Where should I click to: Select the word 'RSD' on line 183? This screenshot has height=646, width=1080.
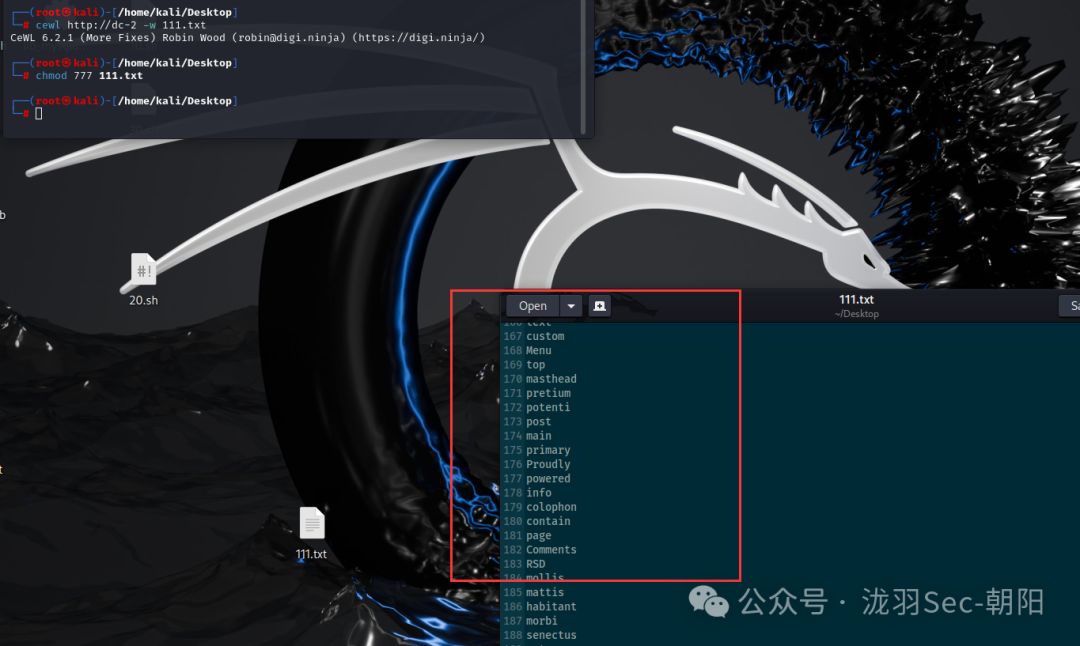pyautogui.click(x=535, y=564)
